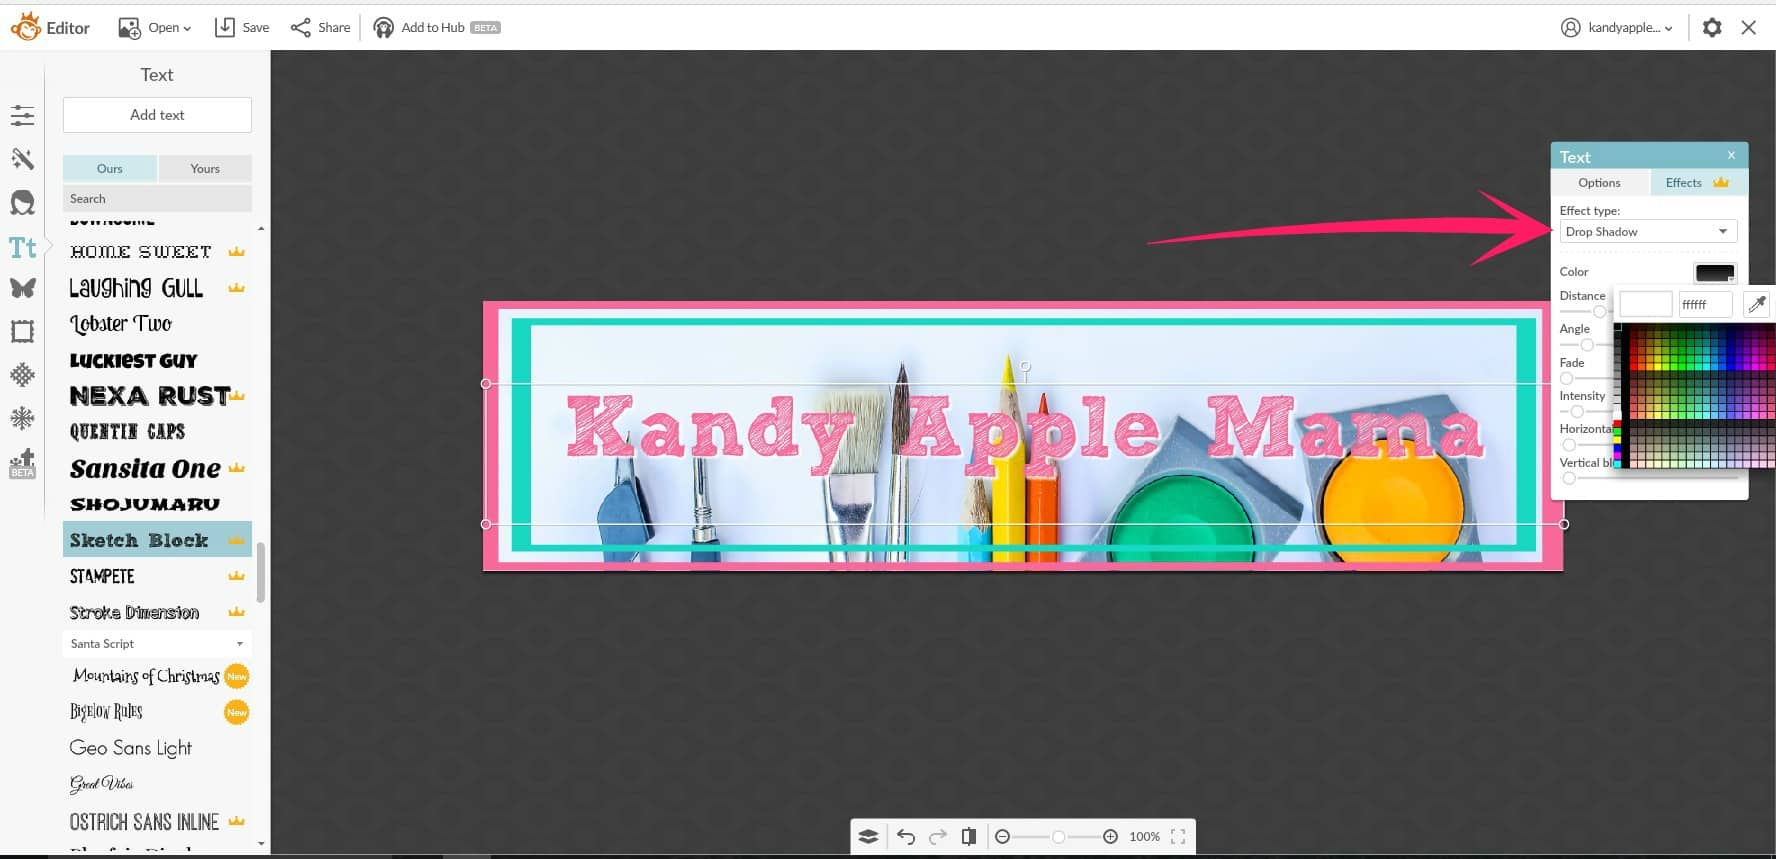The width and height of the screenshot is (1776, 859).
Task: Click the redo arrow
Action: tap(937, 837)
